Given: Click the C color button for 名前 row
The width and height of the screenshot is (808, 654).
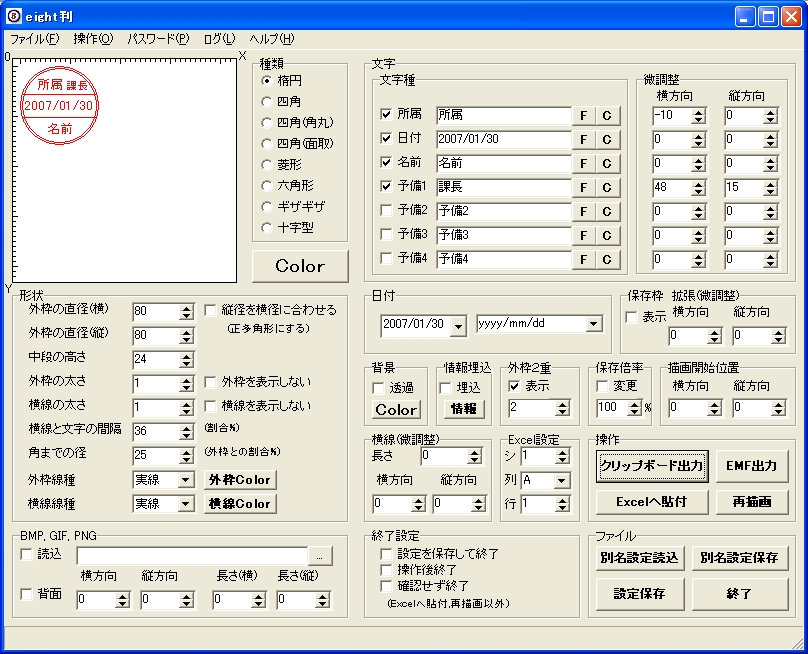Looking at the screenshot, I should click(x=607, y=164).
